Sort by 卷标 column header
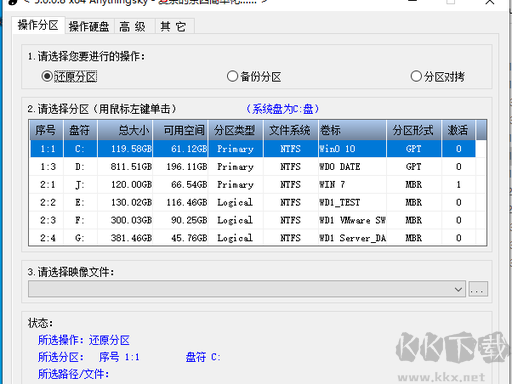The height and width of the screenshot is (384, 512). 353,130
